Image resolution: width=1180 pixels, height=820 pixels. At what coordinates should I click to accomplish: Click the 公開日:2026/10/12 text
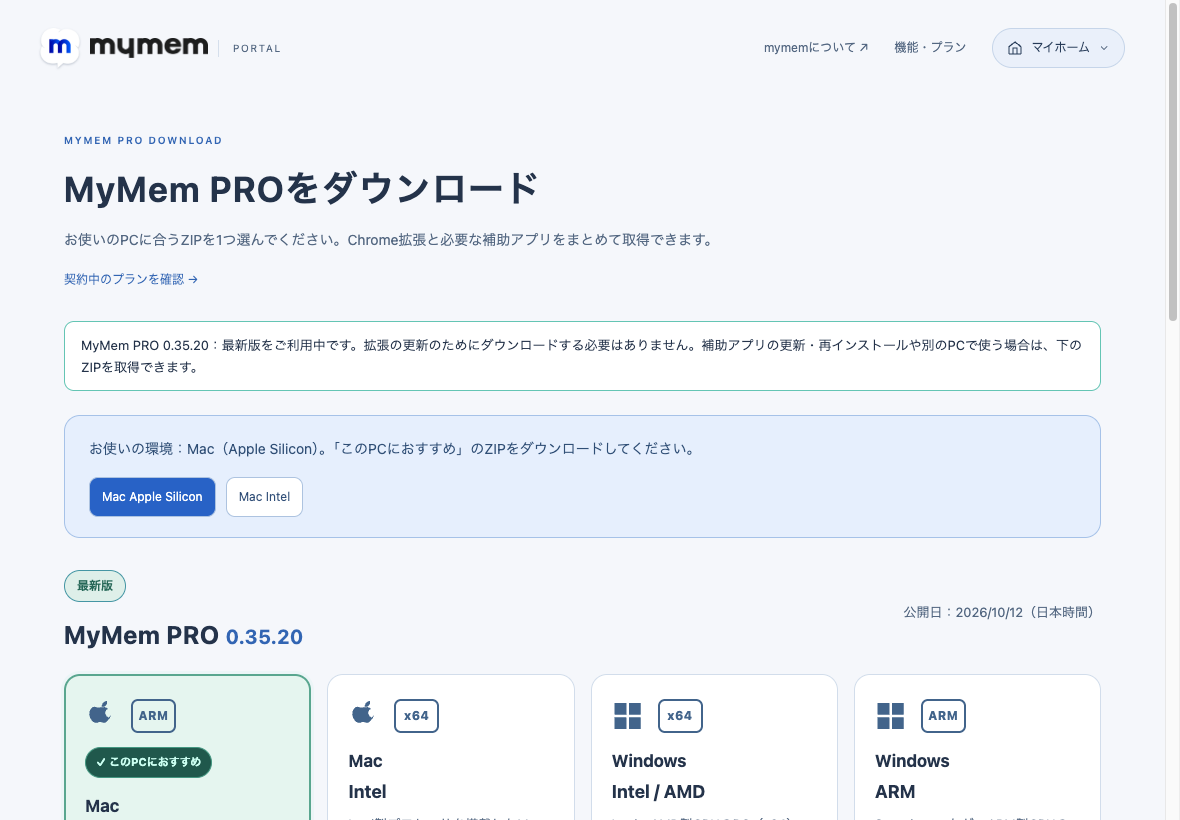1001,612
